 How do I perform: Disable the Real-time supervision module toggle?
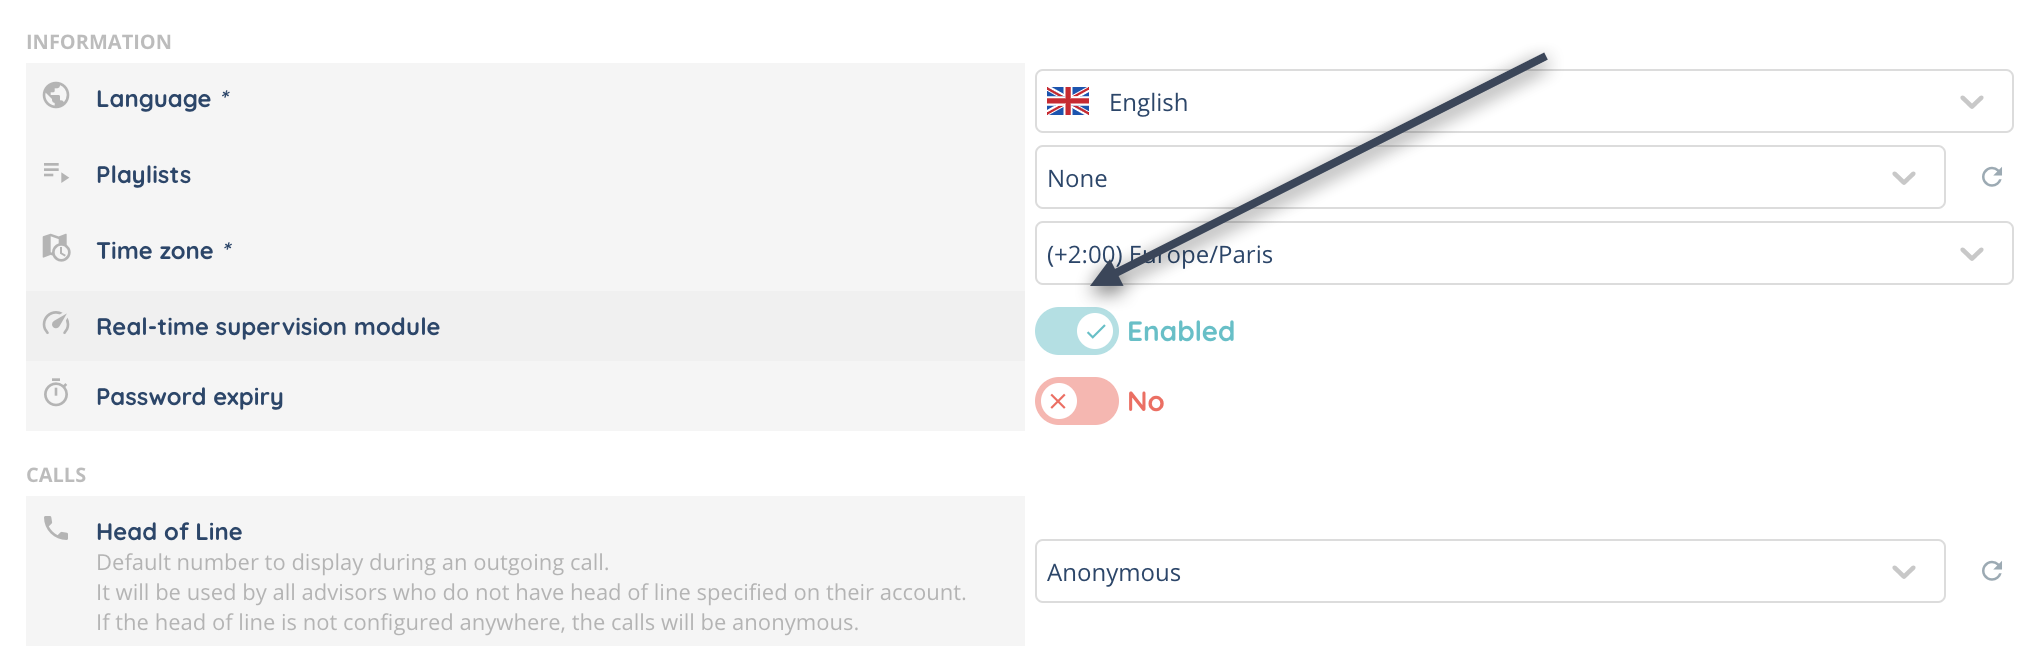click(x=1076, y=331)
